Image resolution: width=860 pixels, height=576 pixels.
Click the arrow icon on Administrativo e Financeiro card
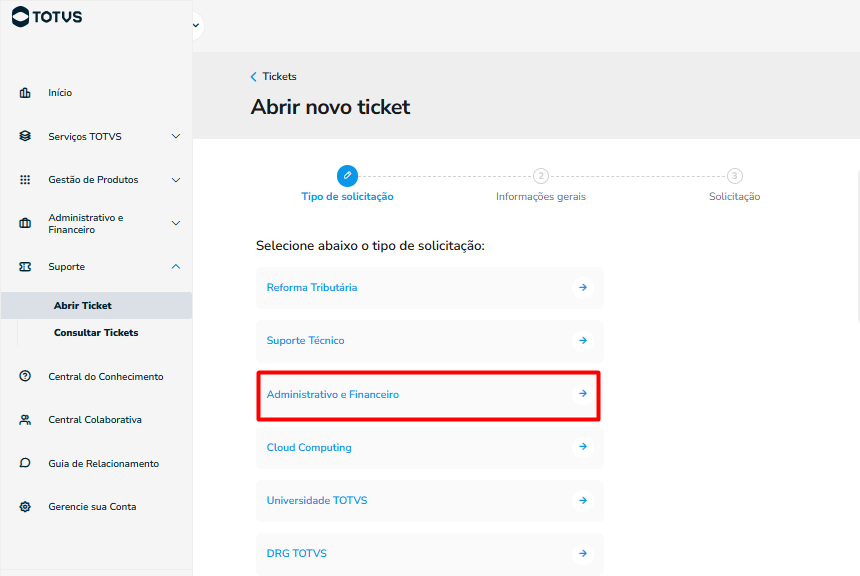pos(583,393)
